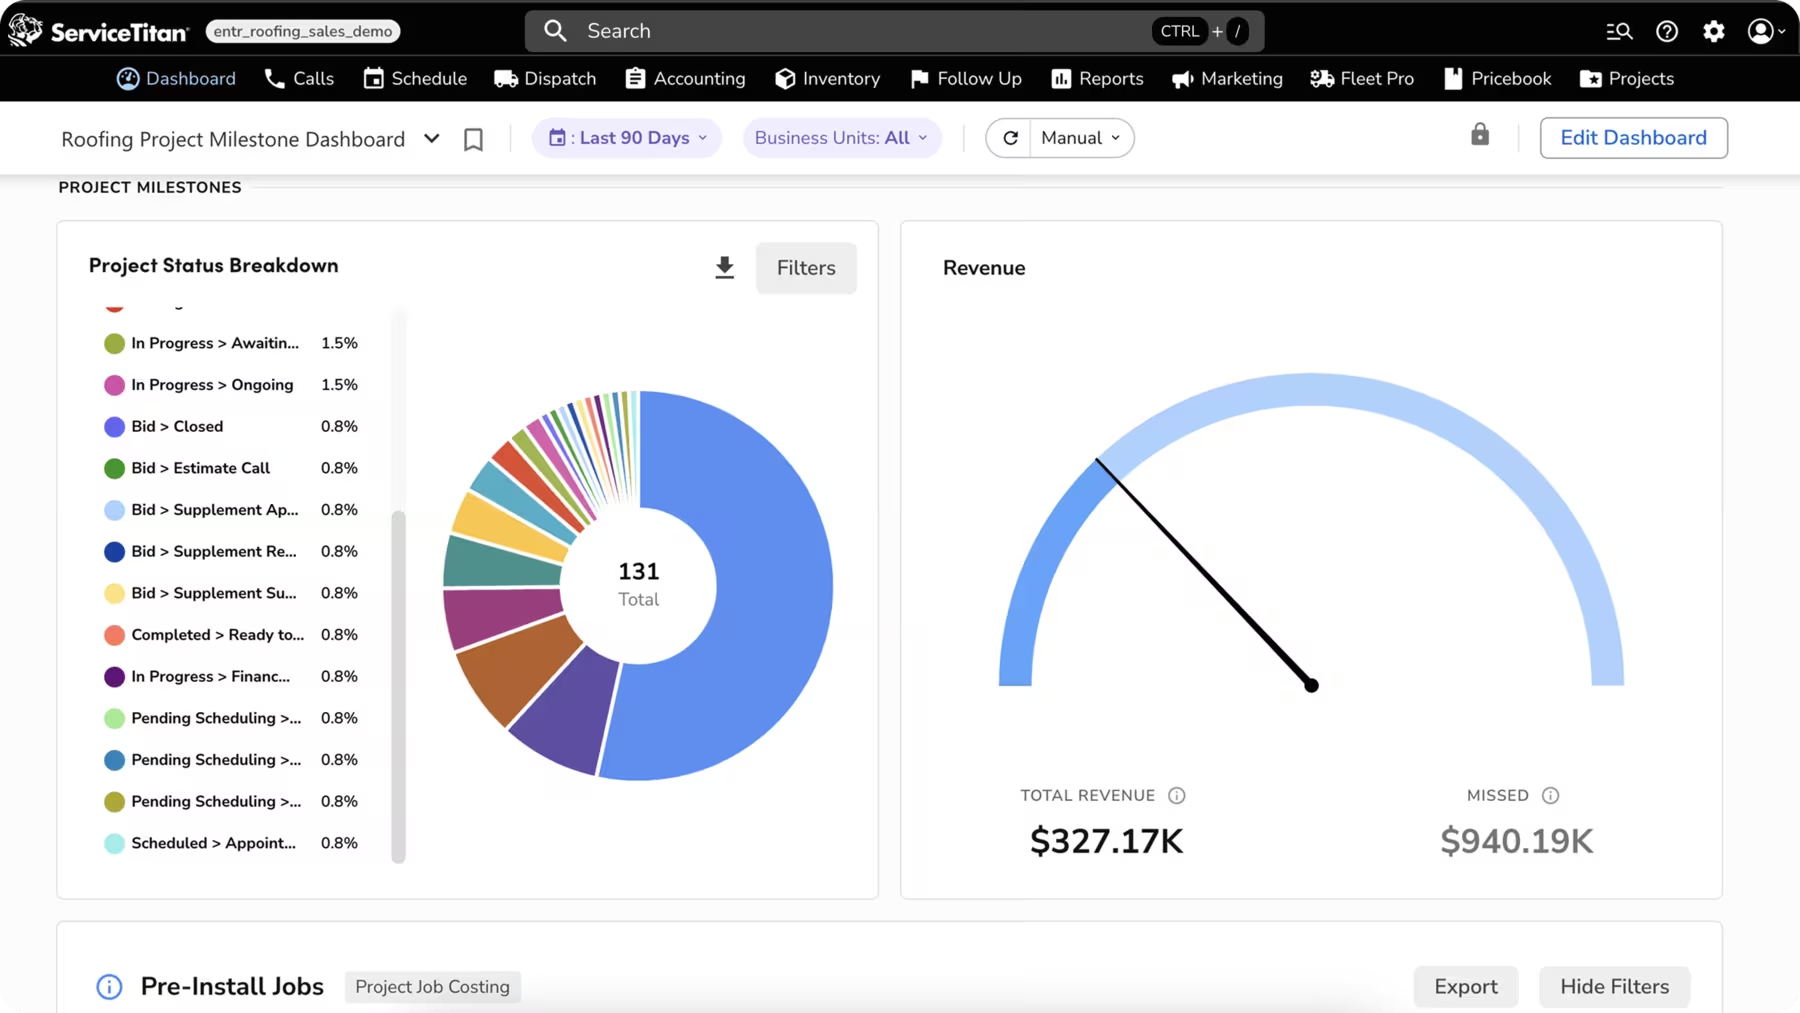Open the settings gear menu

(1713, 31)
